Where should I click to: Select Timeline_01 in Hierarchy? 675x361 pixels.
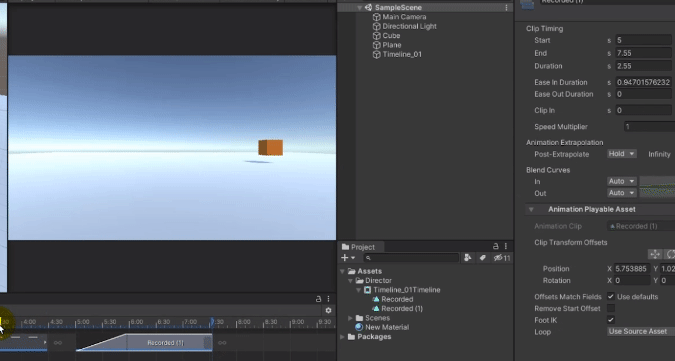402,55
